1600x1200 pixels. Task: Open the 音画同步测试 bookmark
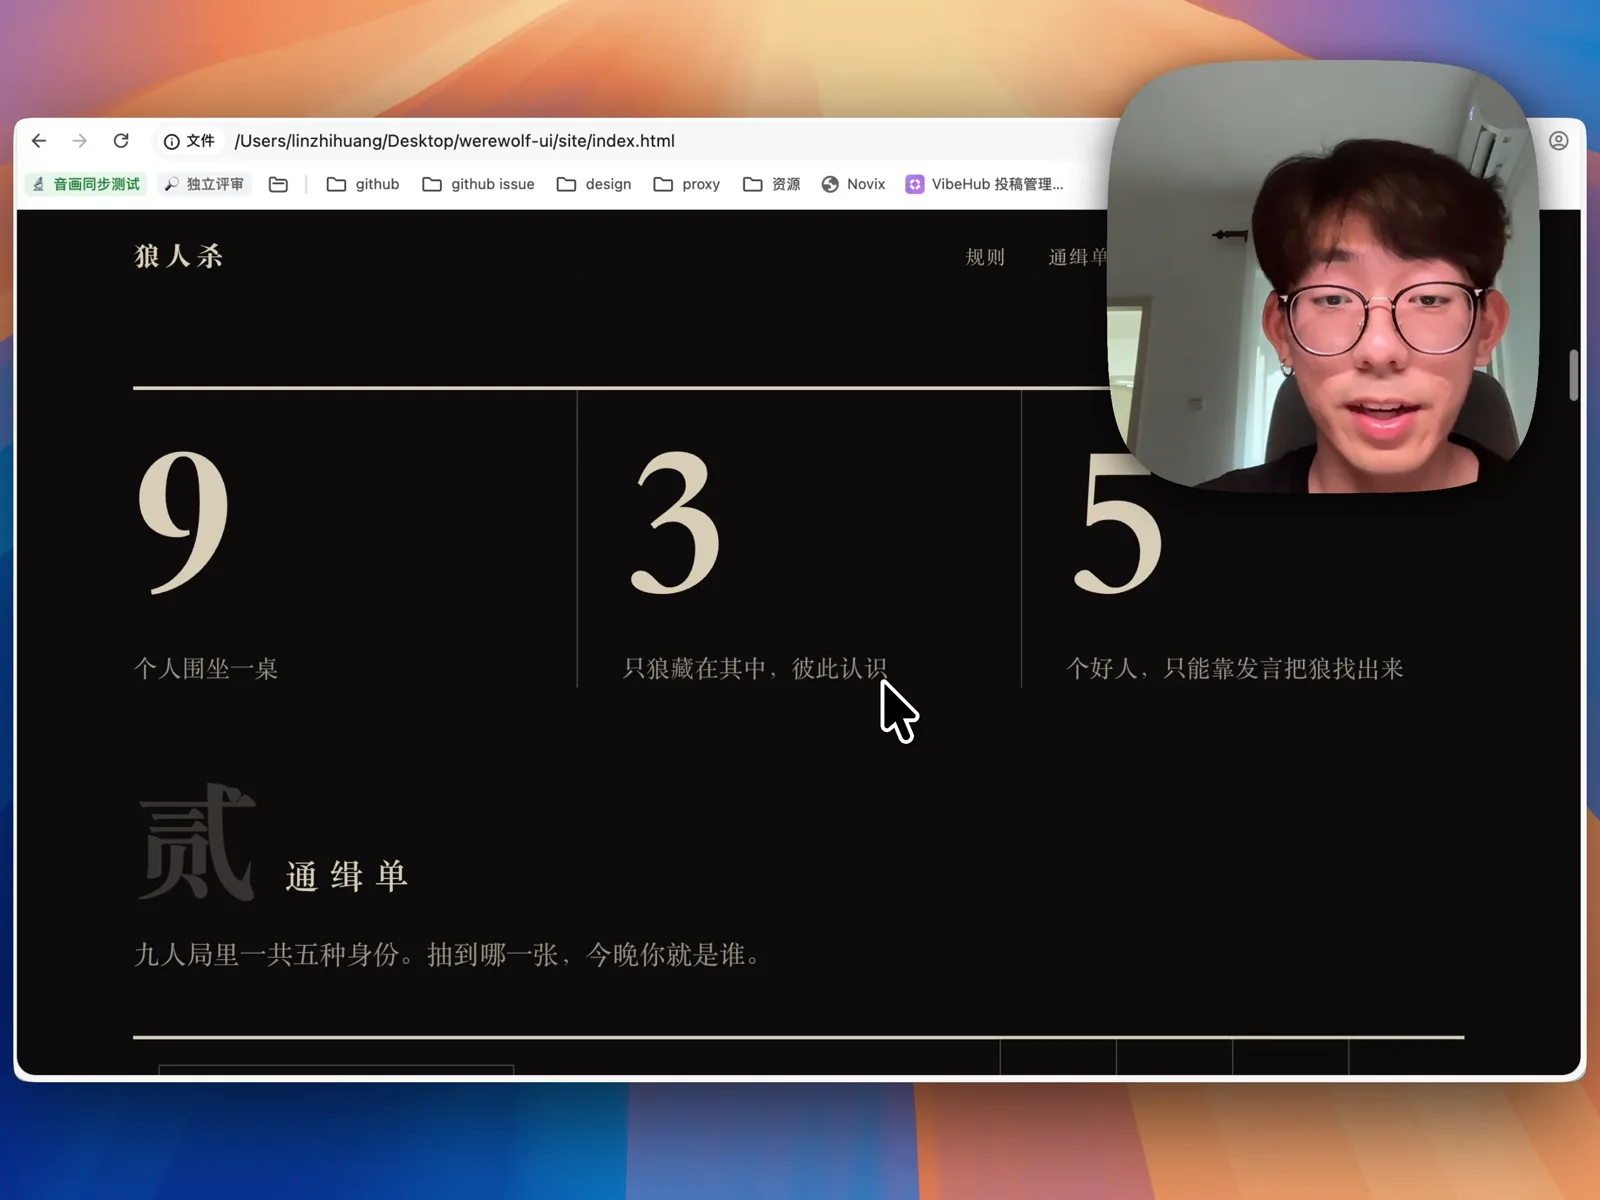pos(86,184)
